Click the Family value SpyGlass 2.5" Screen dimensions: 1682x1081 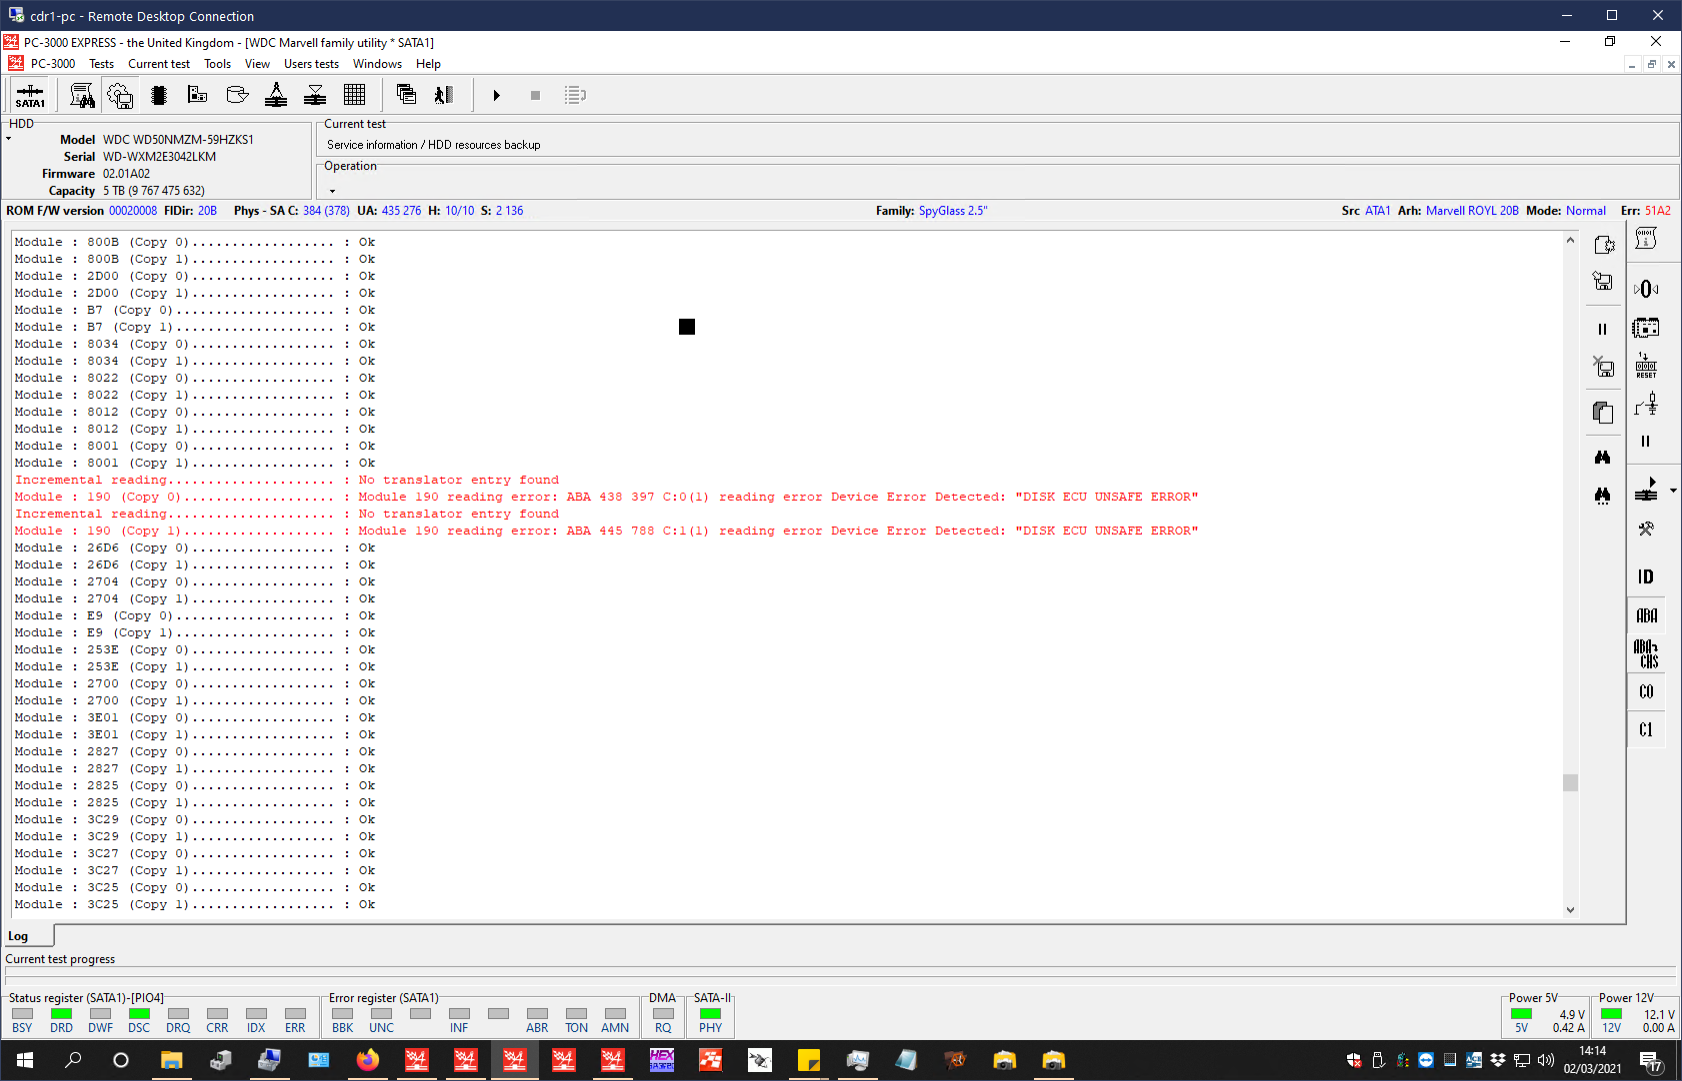[x=953, y=211]
